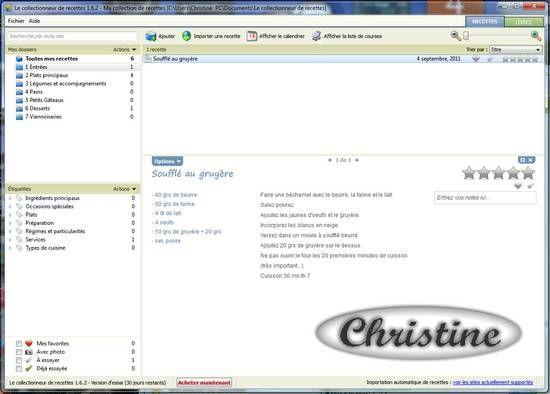Click the camera Avec photo icon
Viewport: 550px width, 394px height.
click(29, 352)
